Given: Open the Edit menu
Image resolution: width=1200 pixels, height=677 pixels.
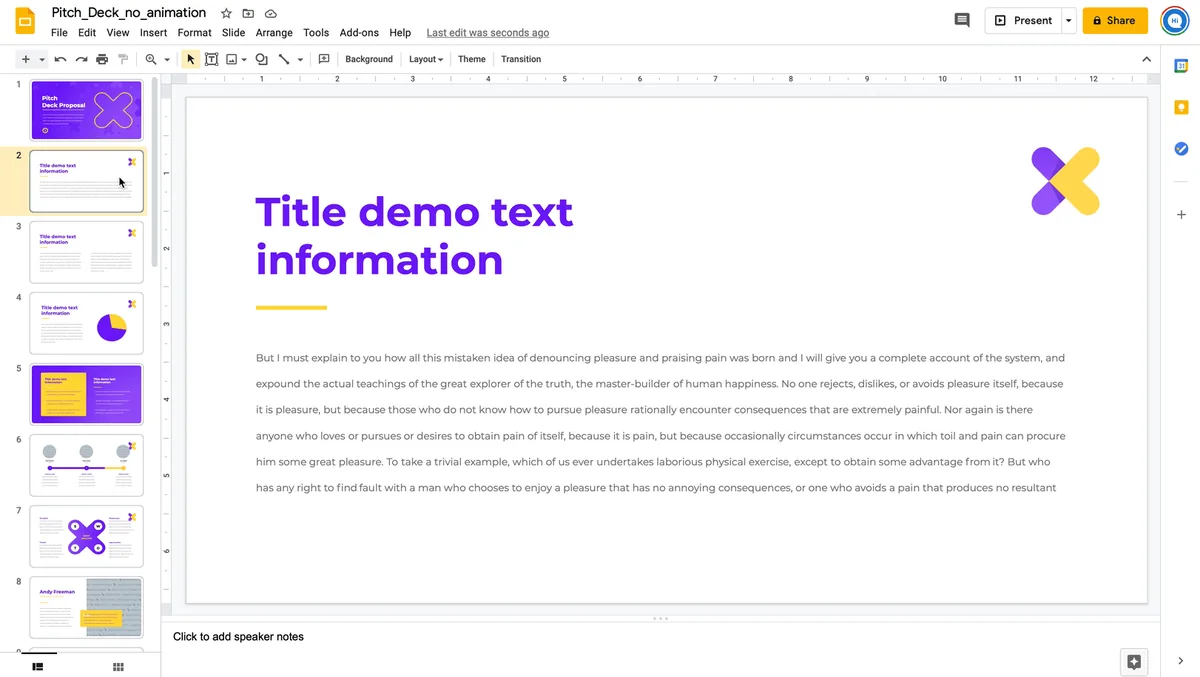Looking at the screenshot, I should [x=87, y=33].
